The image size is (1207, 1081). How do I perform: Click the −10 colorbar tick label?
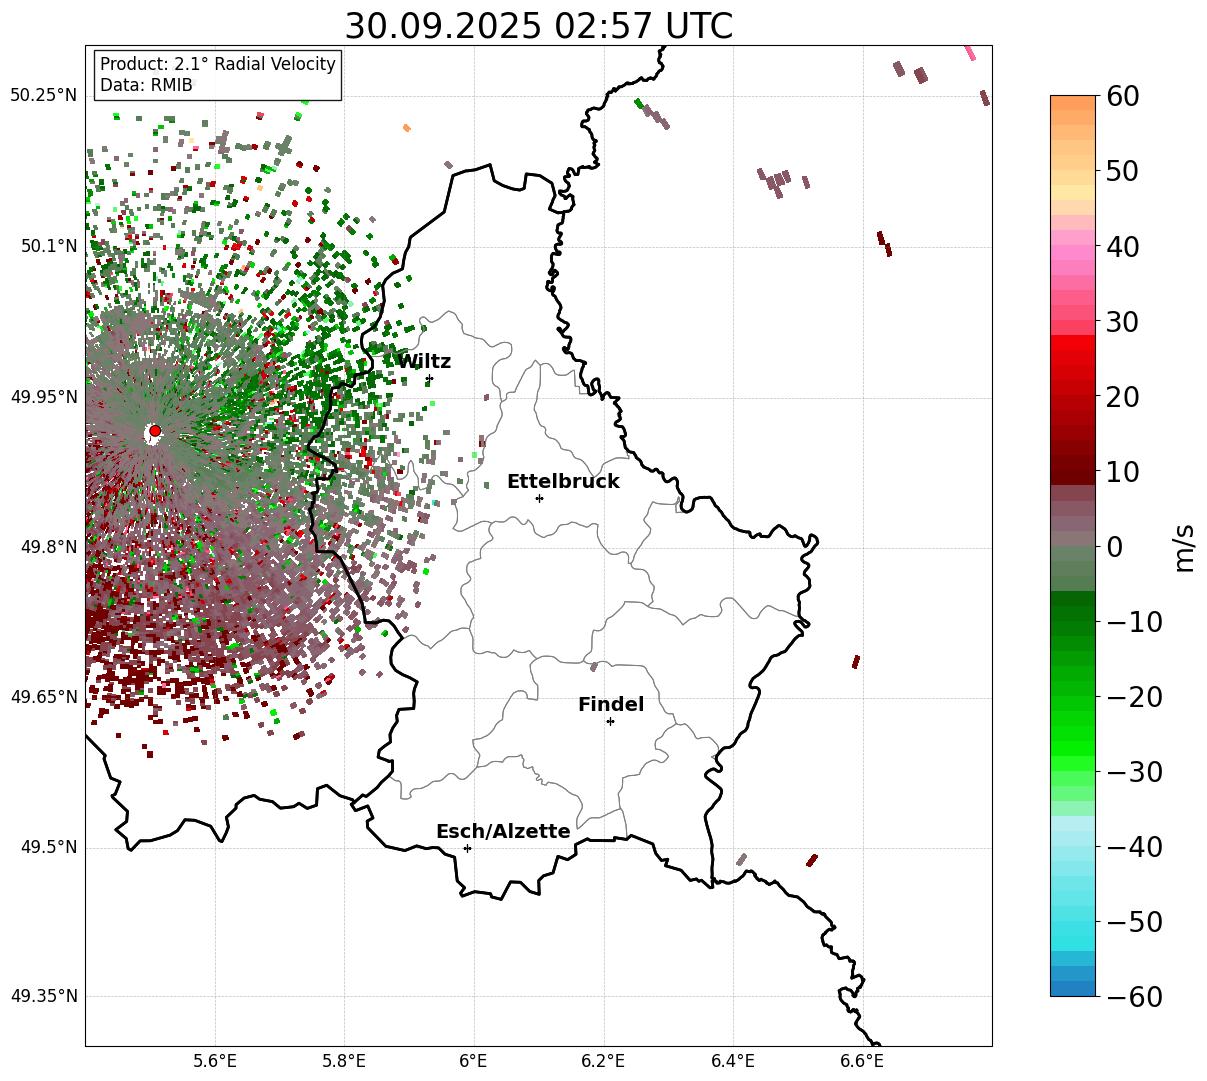click(x=1134, y=622)
